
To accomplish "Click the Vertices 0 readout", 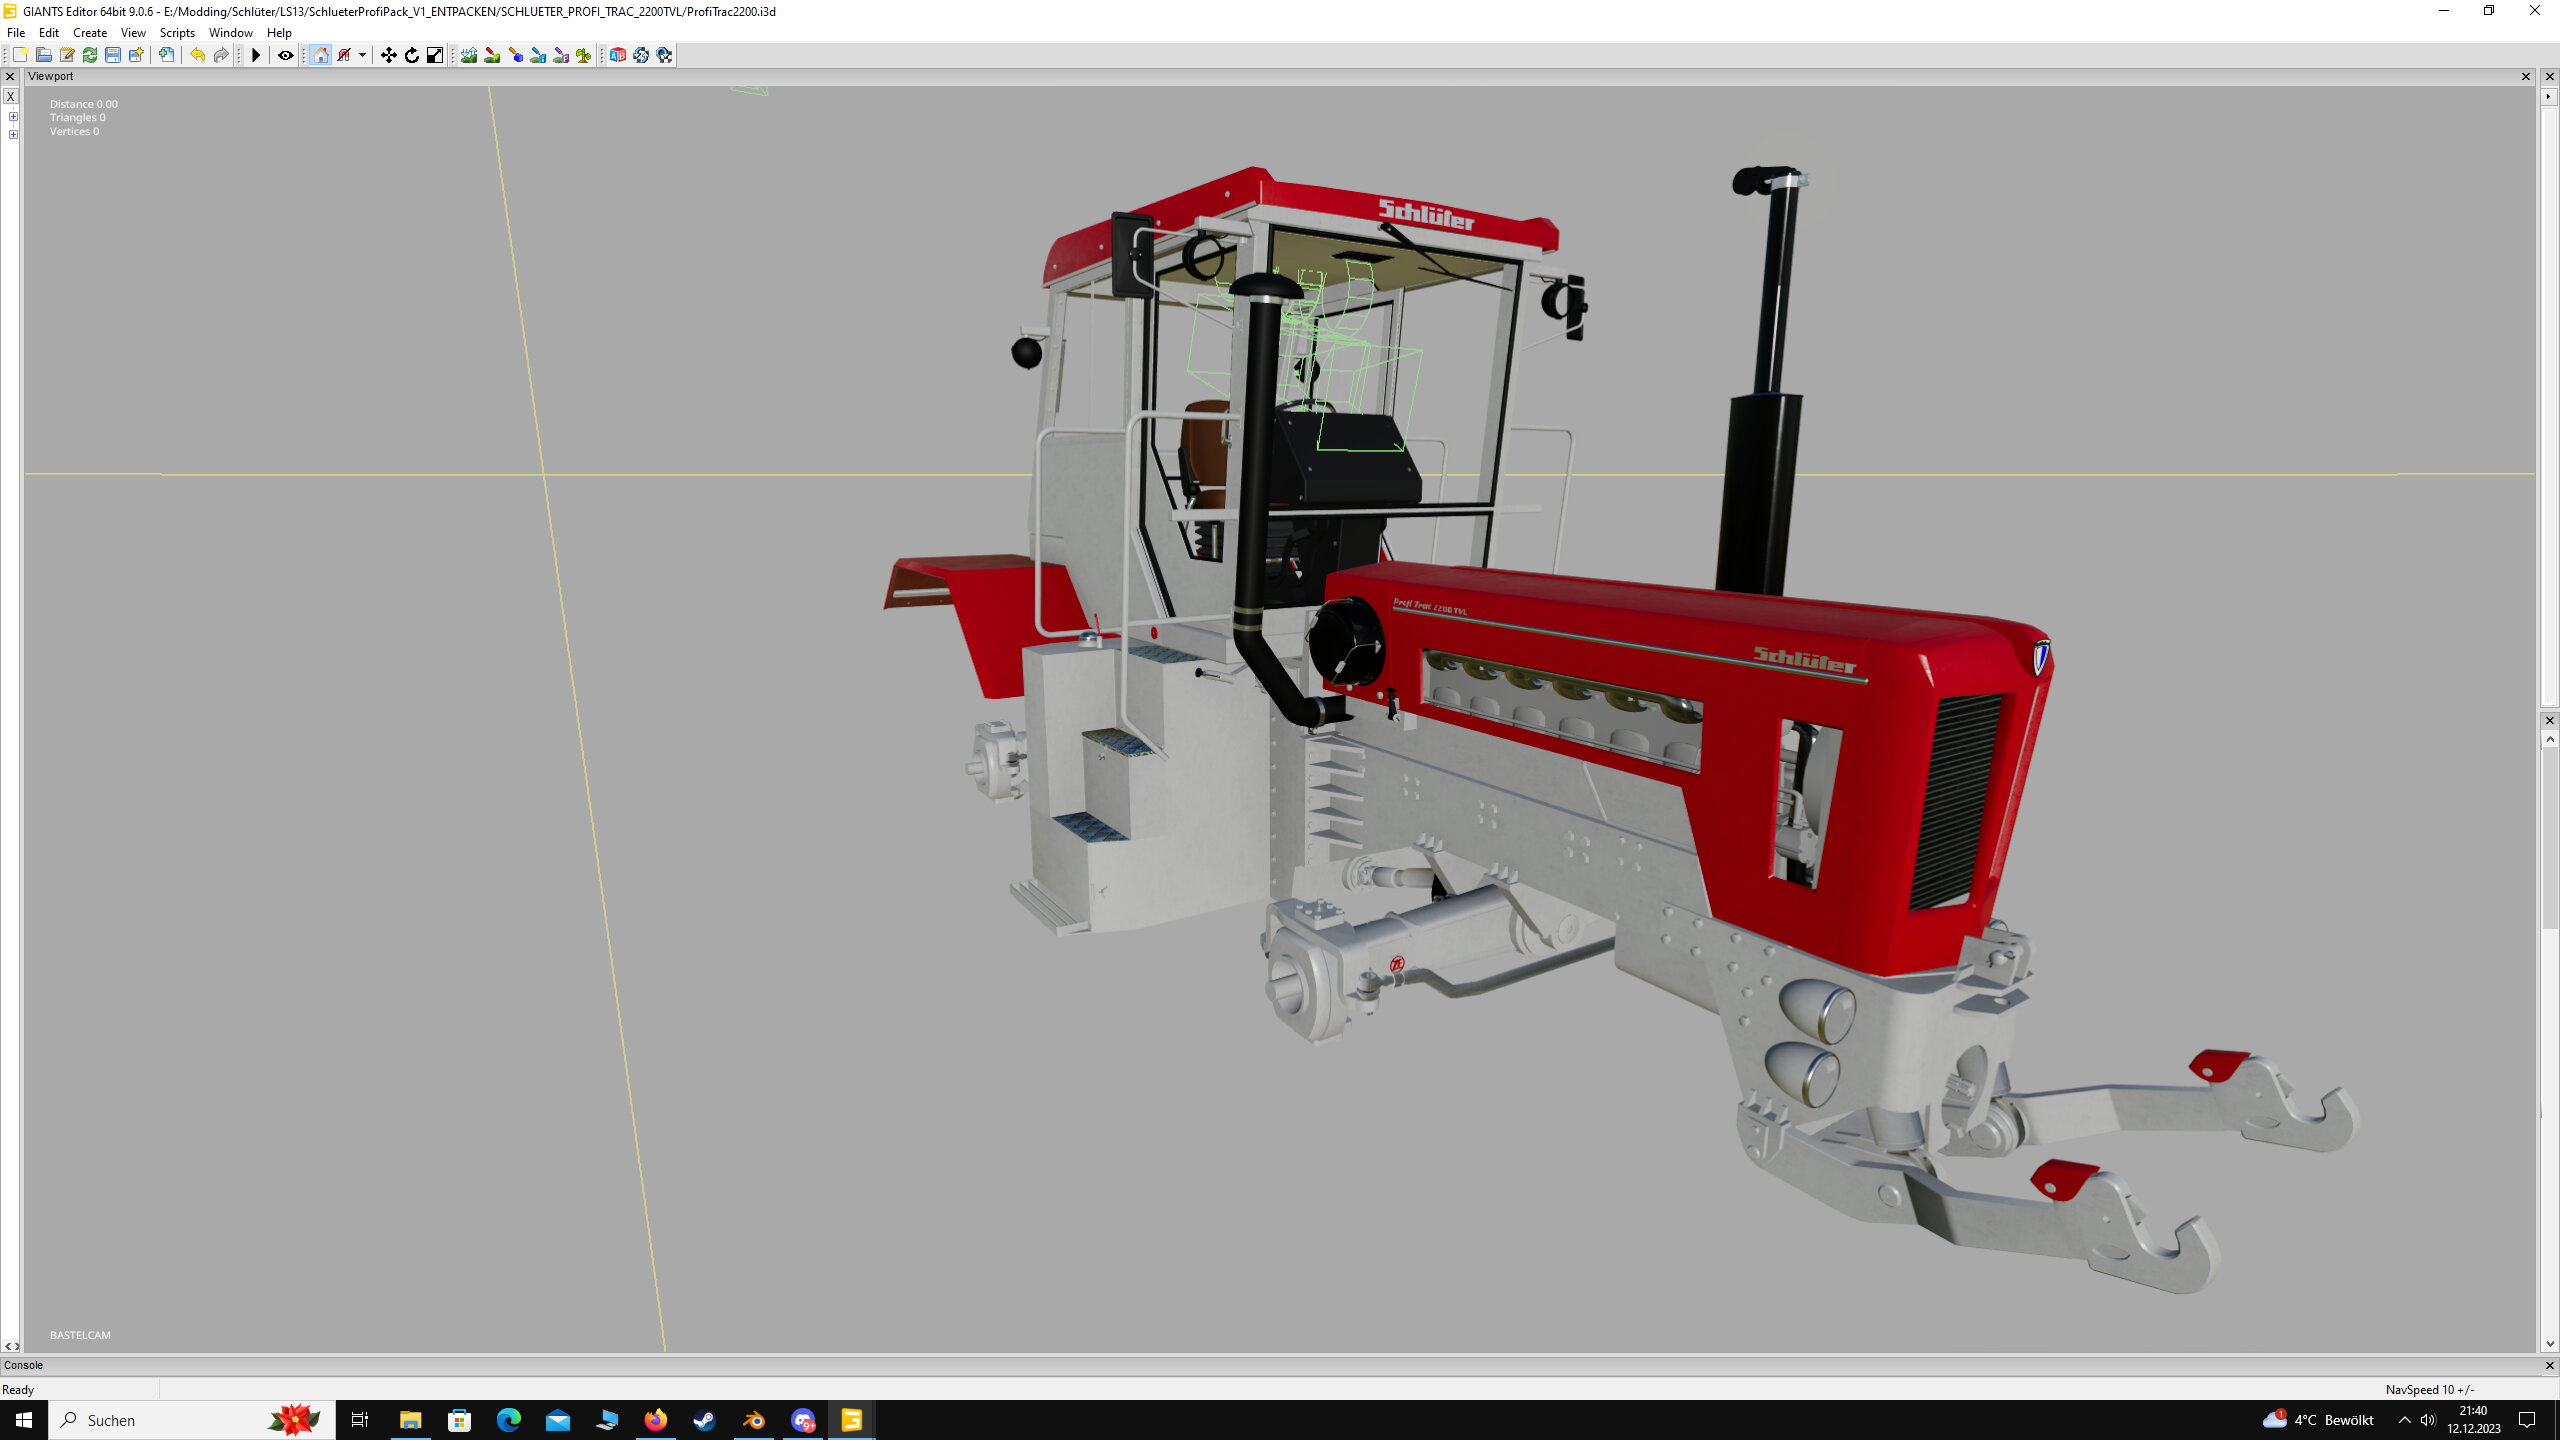I will coord(74,132).
